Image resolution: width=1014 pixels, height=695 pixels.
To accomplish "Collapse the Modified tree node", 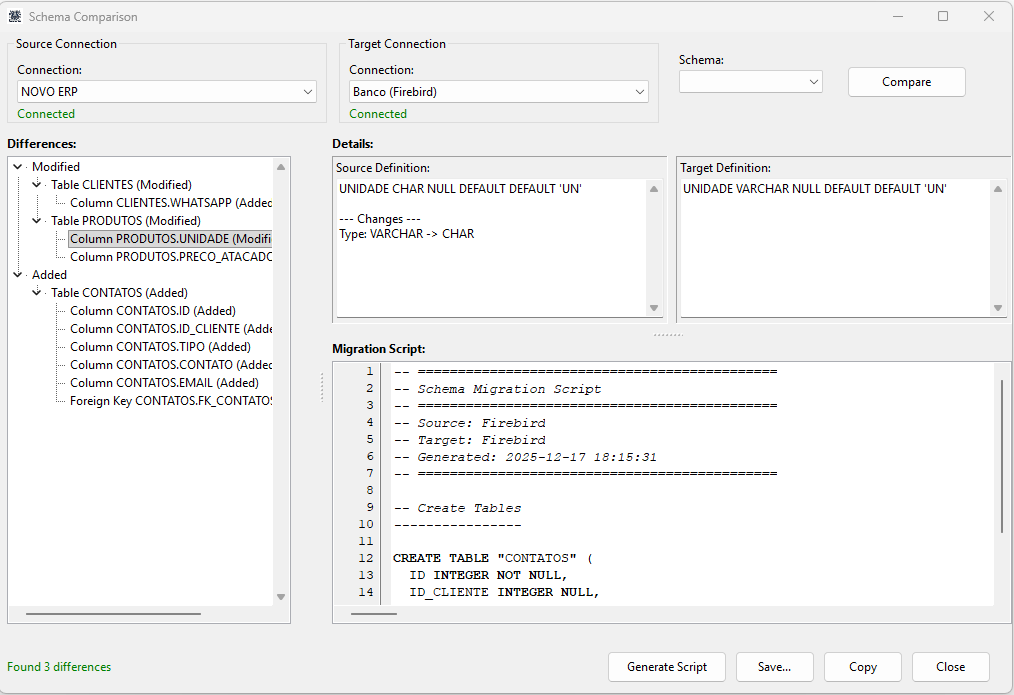I will point(18,167).
